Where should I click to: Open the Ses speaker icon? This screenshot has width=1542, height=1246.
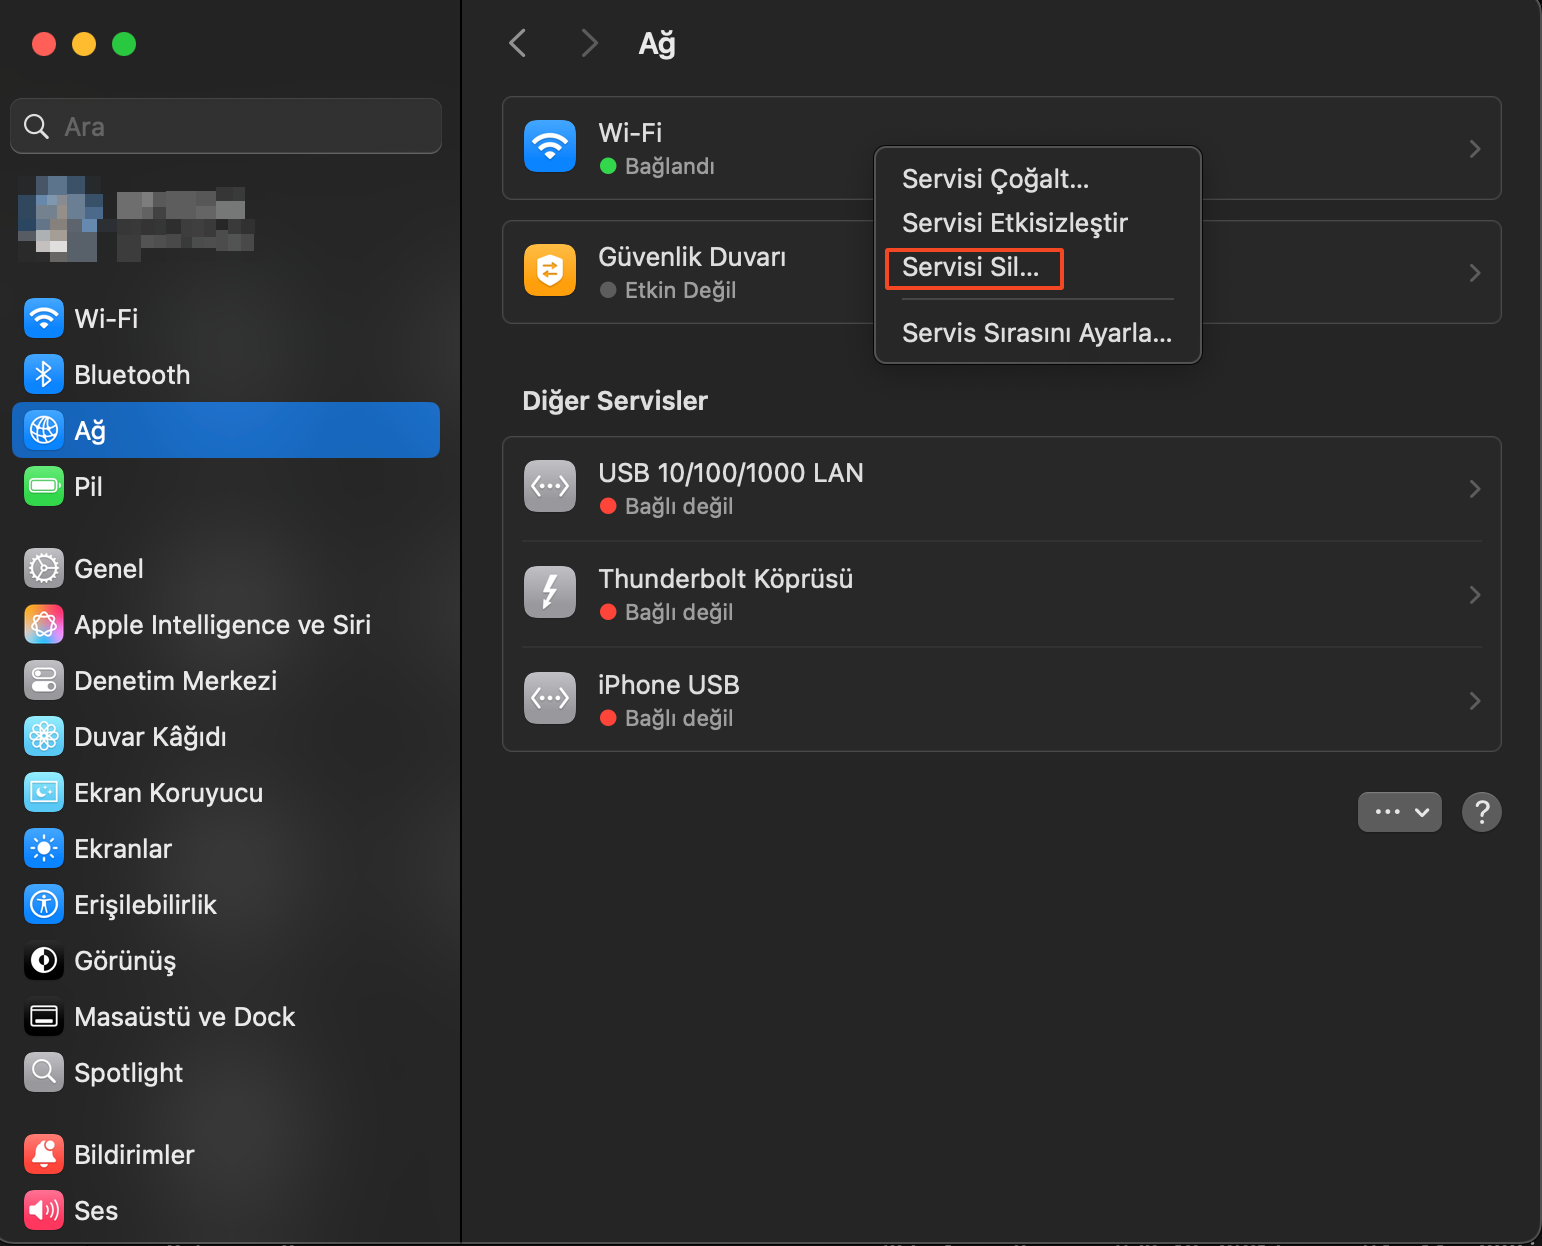pyautogui.click(x=44, y=1211)
